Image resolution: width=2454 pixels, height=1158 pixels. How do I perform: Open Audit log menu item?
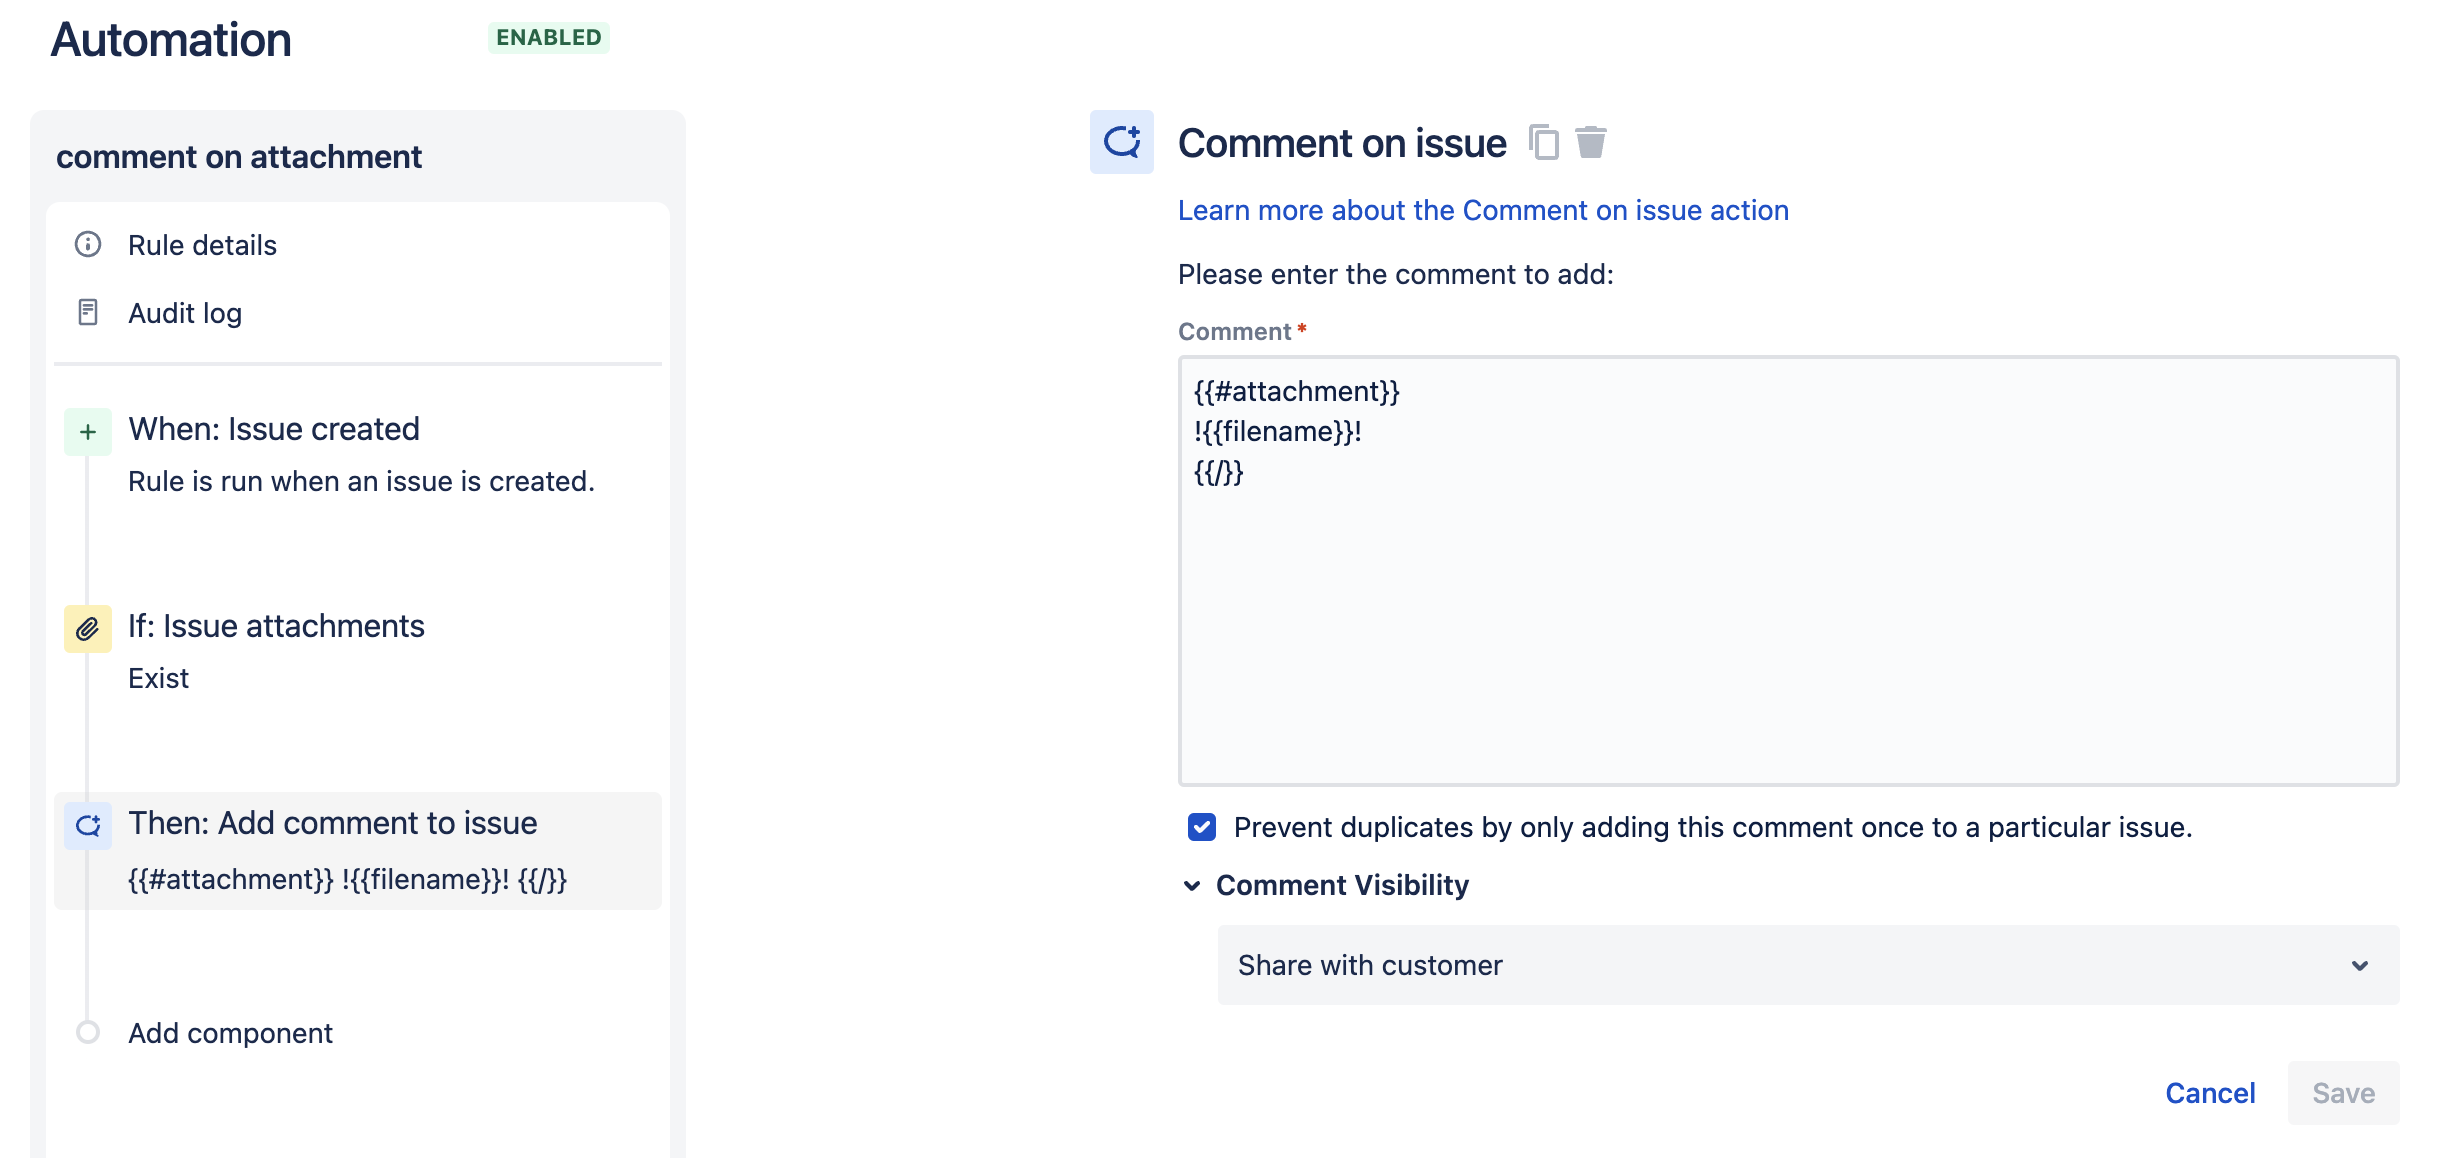coord(185,313)
